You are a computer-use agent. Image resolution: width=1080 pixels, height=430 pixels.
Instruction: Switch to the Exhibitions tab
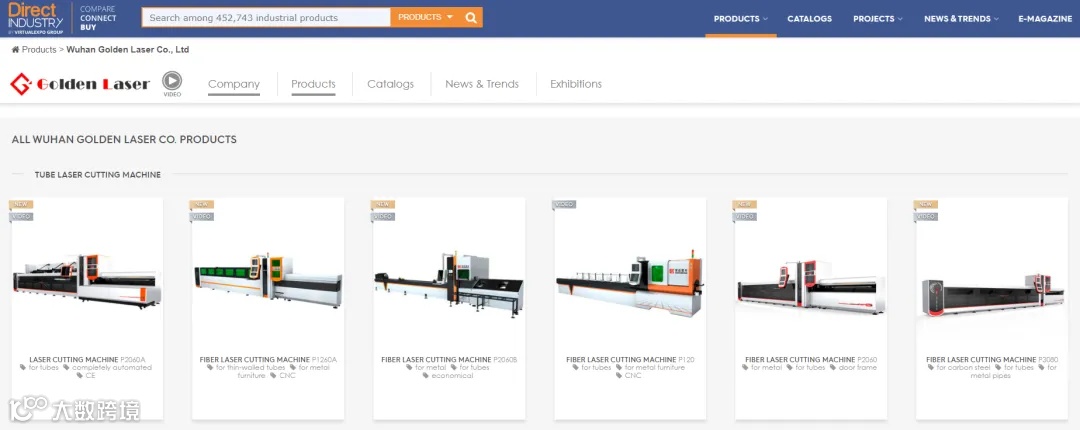pos(576,84)
